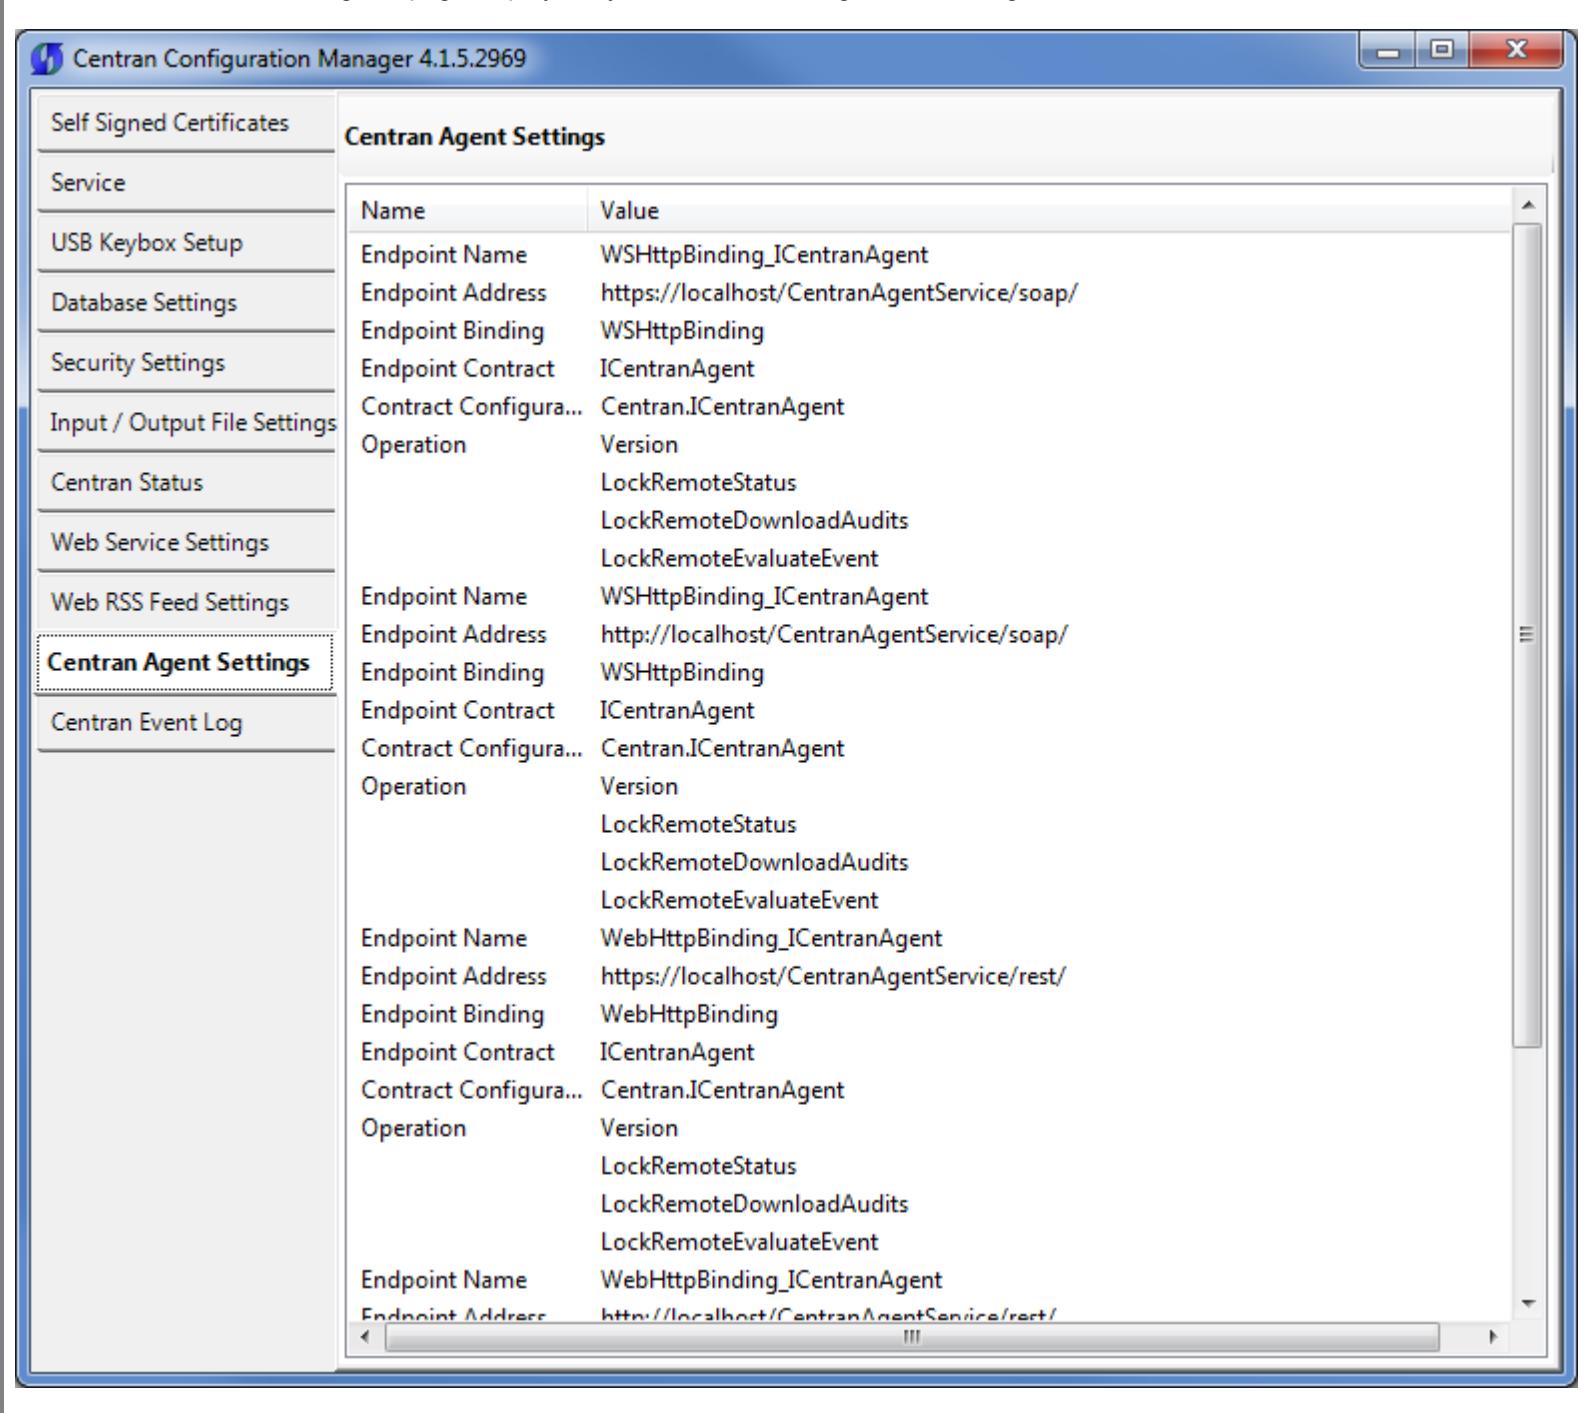Screen dimensions: 1591x1413
Task: Switch to the Service tab
Action: click(x=185, y=183)
